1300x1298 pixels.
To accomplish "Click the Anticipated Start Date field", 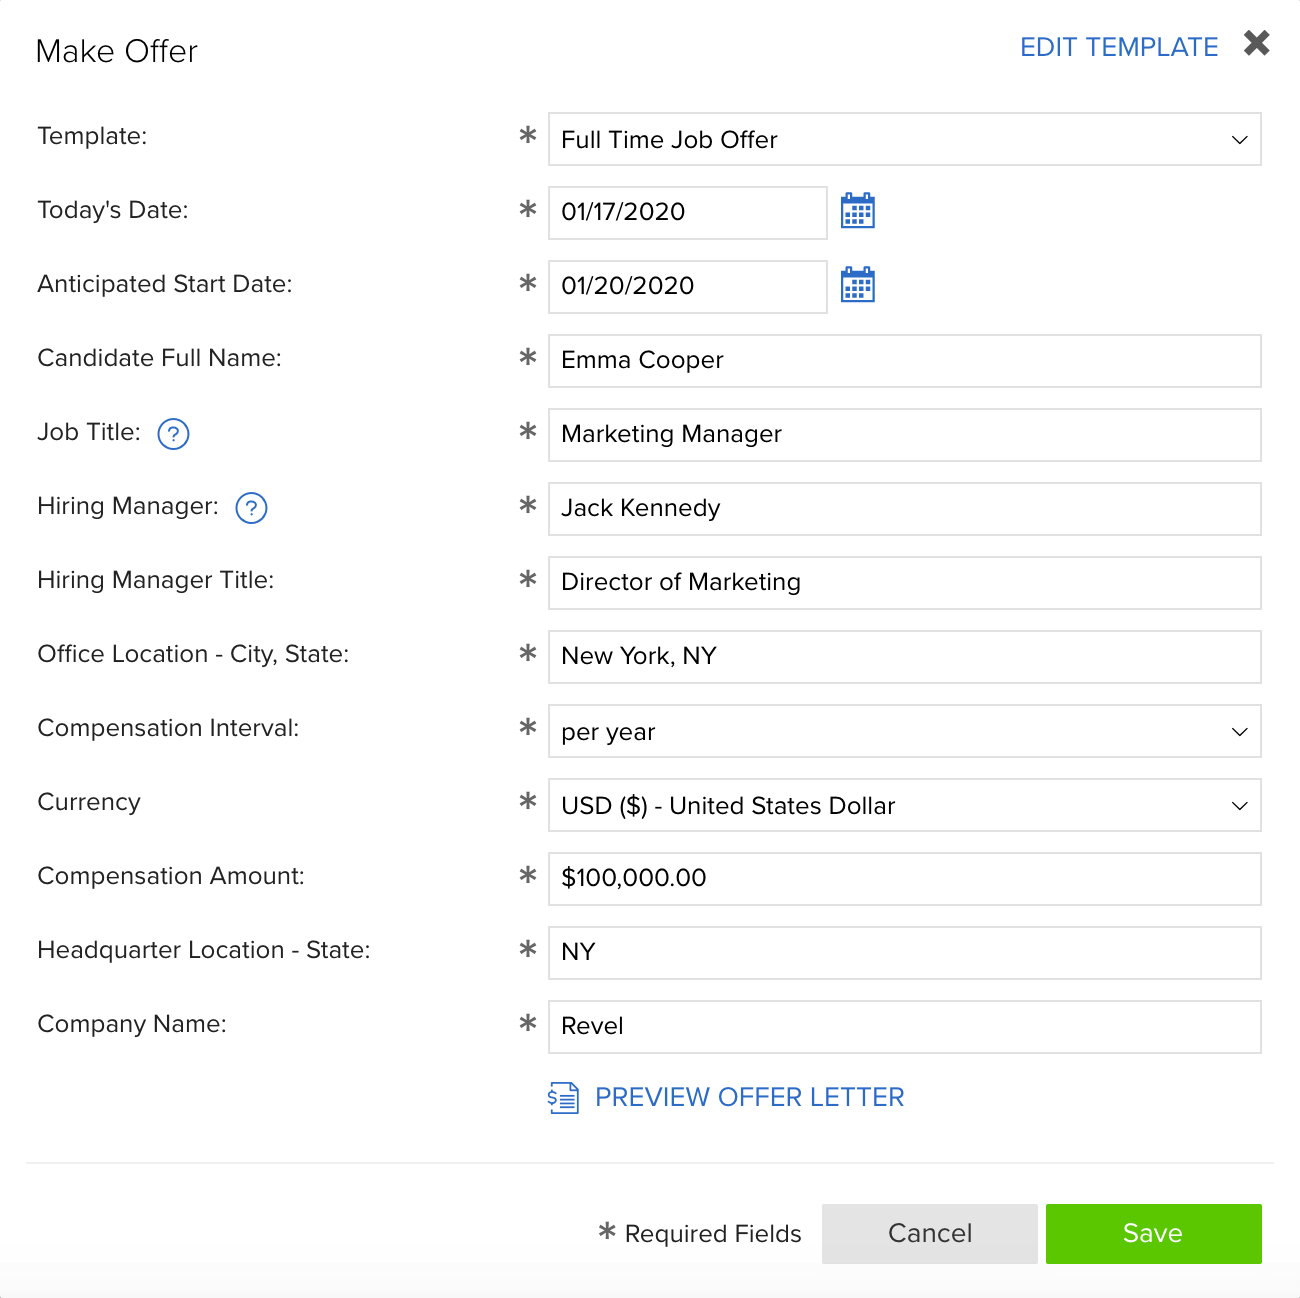I will [x=688, y=287].
